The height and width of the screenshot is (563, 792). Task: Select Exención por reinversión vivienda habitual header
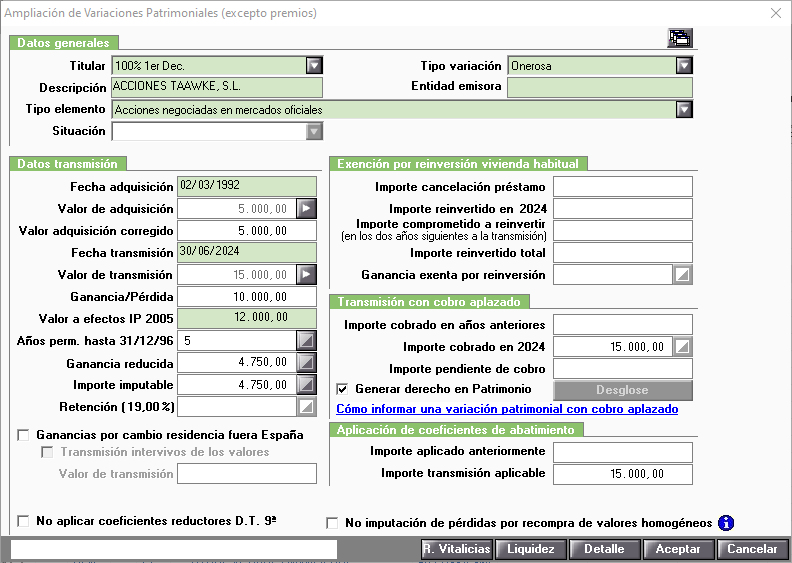tap(458, 164)
